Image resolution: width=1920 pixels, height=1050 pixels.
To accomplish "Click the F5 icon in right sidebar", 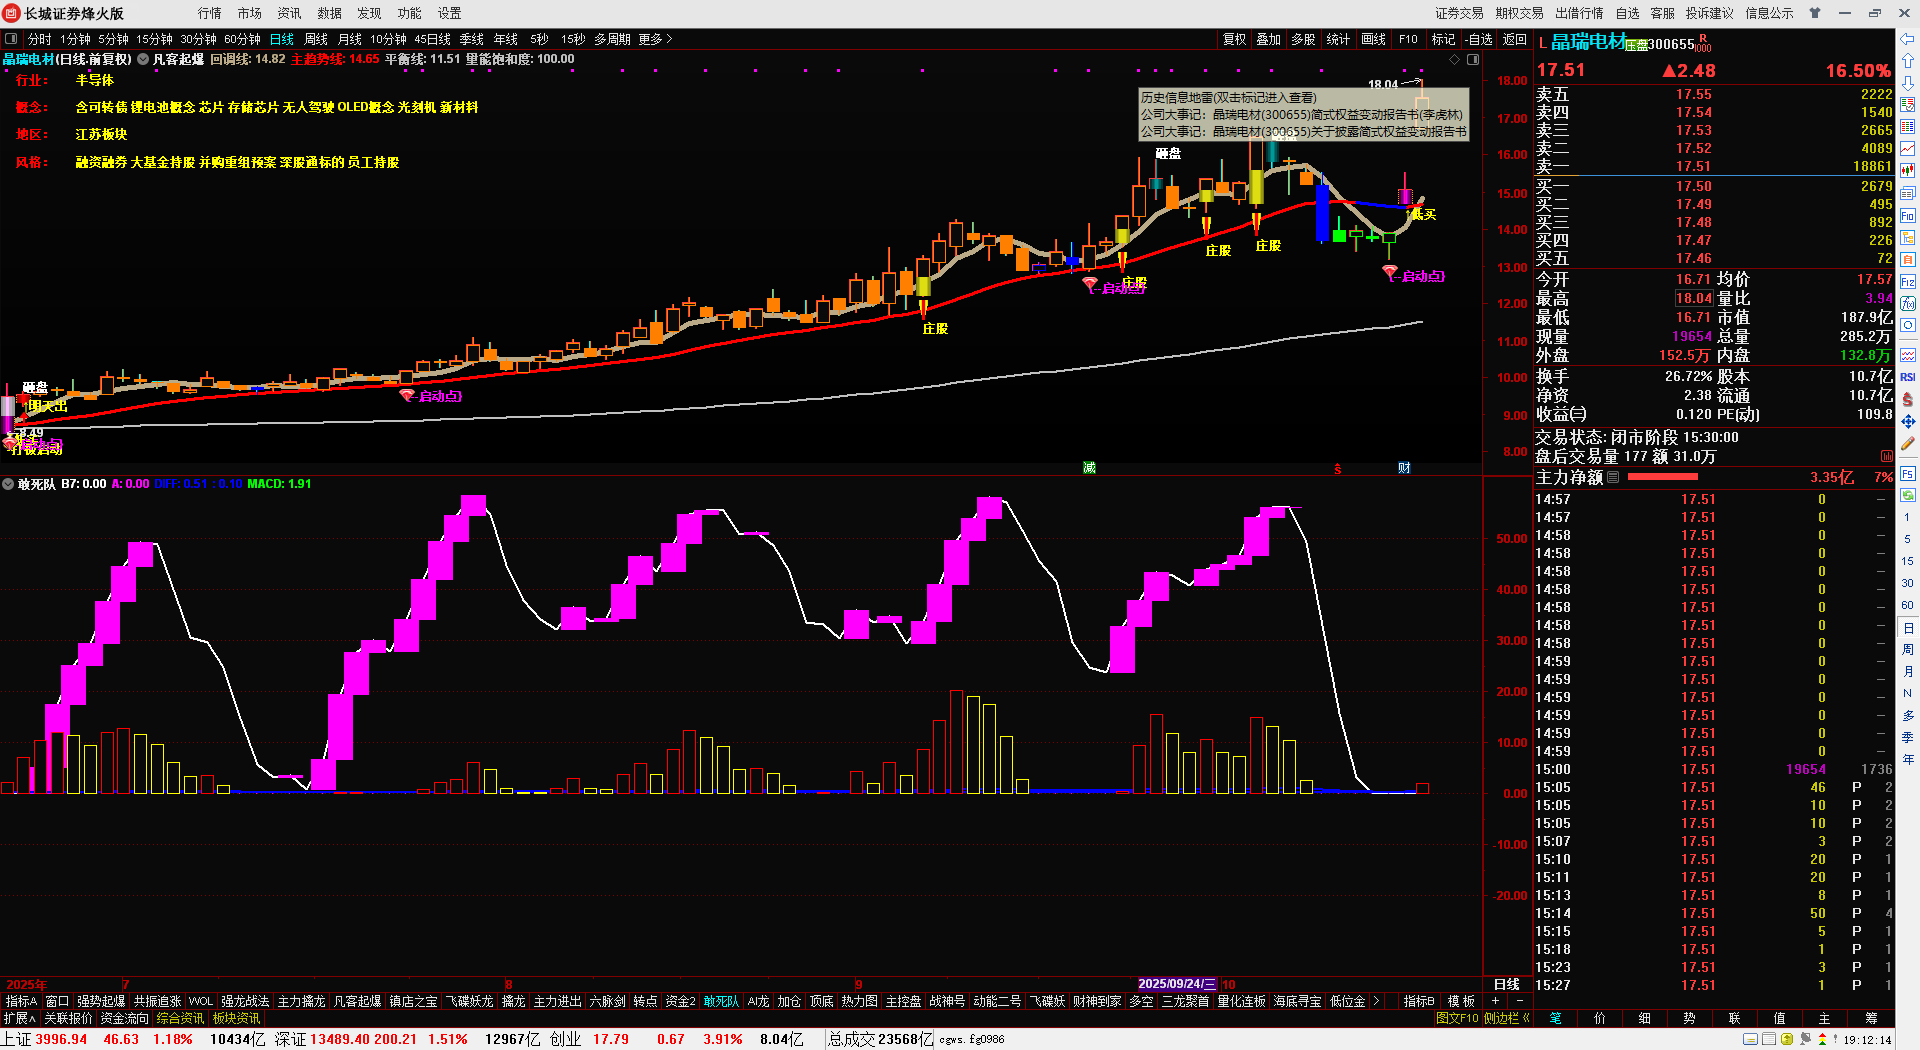I will [1907, 473].
